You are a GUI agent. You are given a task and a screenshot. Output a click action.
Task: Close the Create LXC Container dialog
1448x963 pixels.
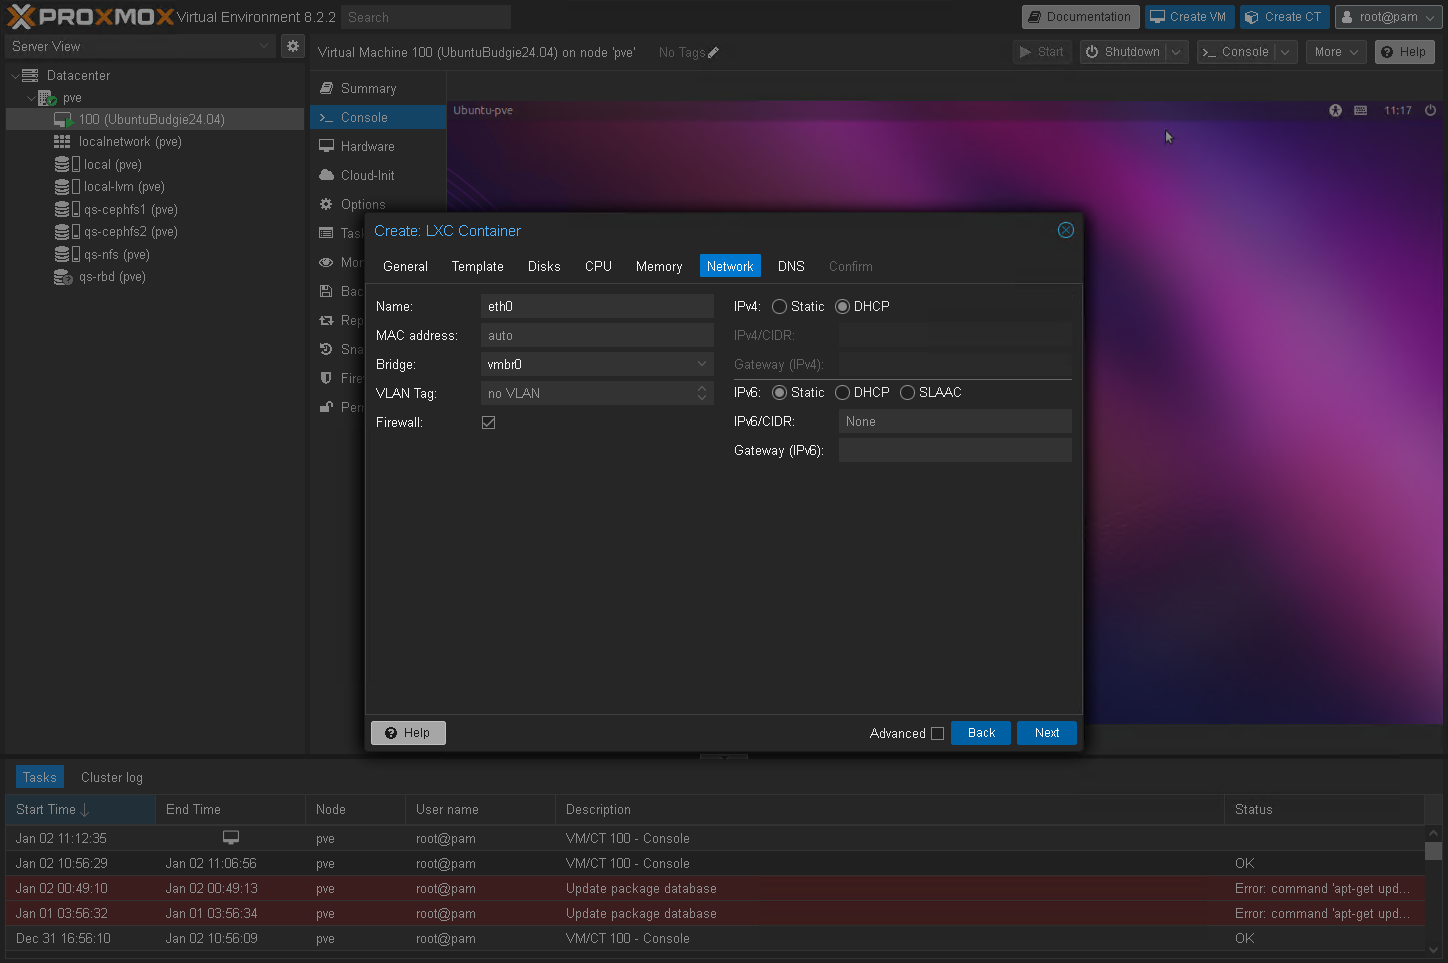[x=1066, y=230]
